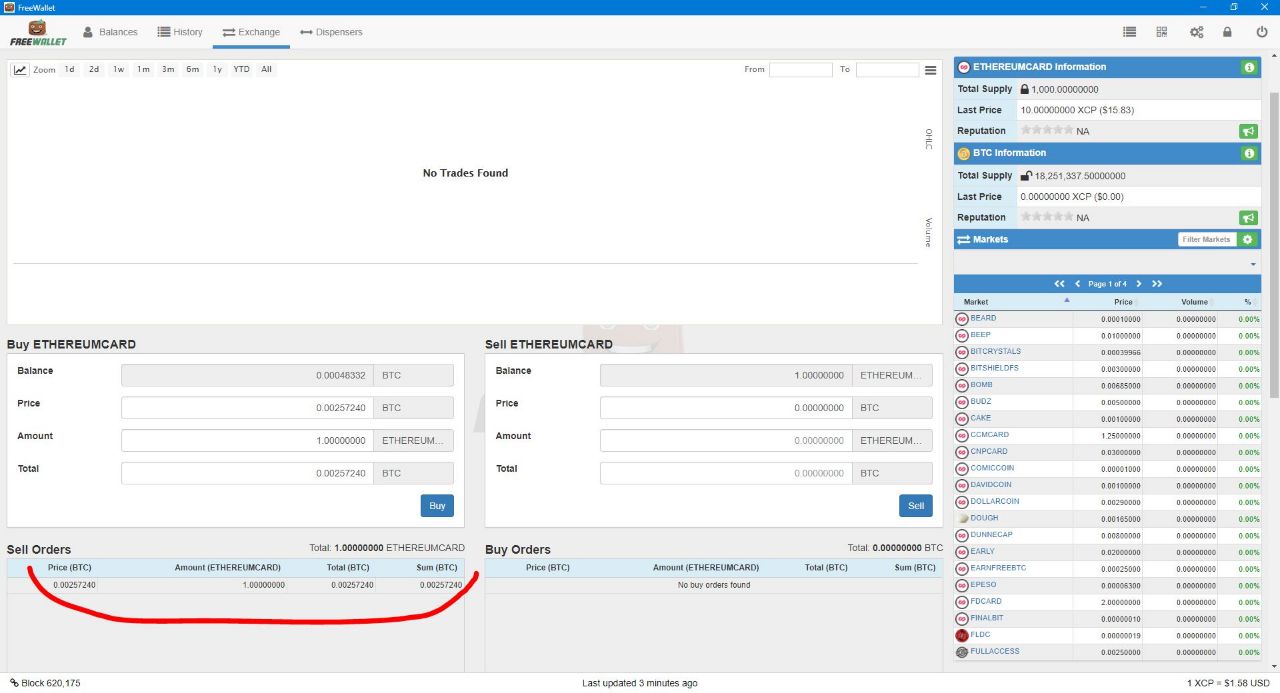Click '1 XCP = $1.58 USD' status text
This screenshot has width=1280, height=693.
pyautogui.click(x=1228, y=683)
